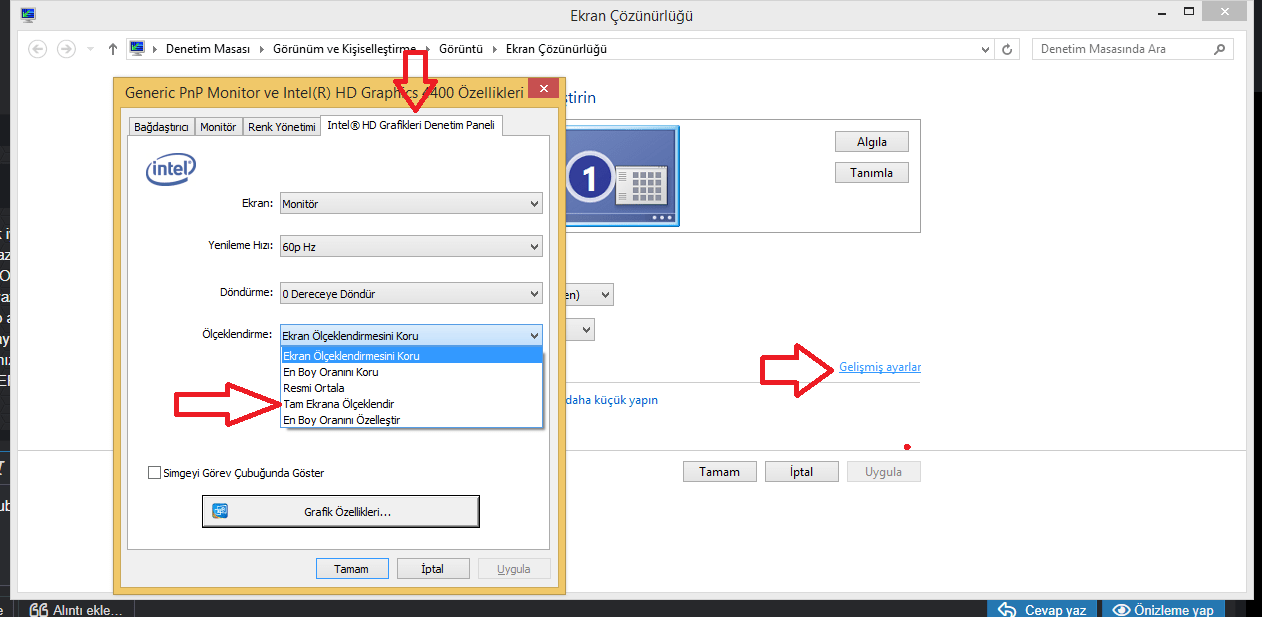
Task: Click Görünüm ve Kişiselleştirme breadcrumb
Action: click(344, 49)
